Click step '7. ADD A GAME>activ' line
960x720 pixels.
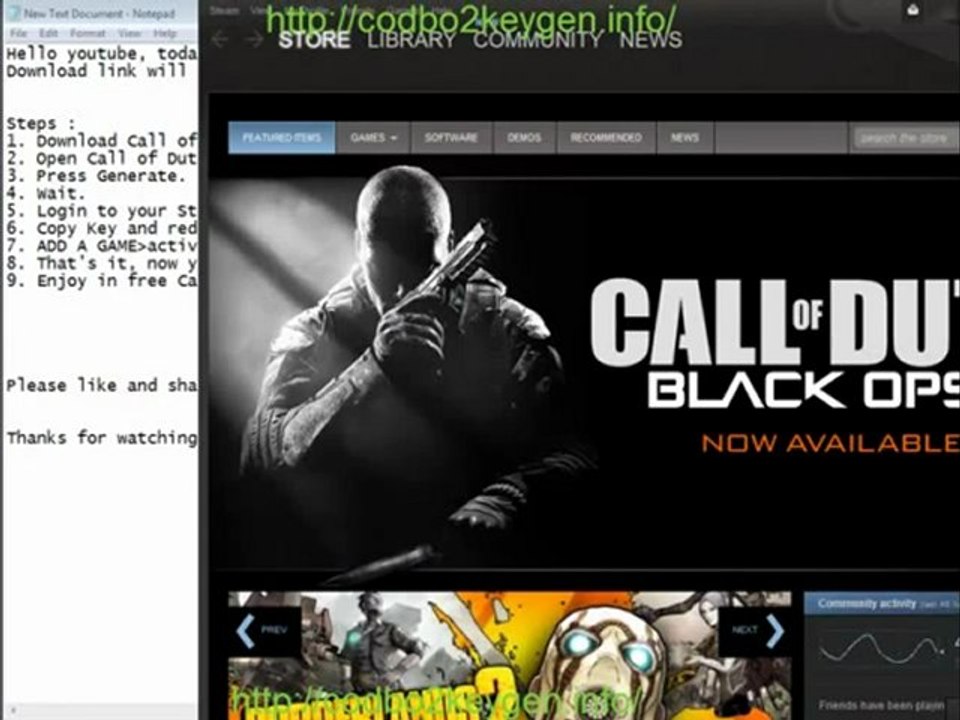(x=101, y=246)
